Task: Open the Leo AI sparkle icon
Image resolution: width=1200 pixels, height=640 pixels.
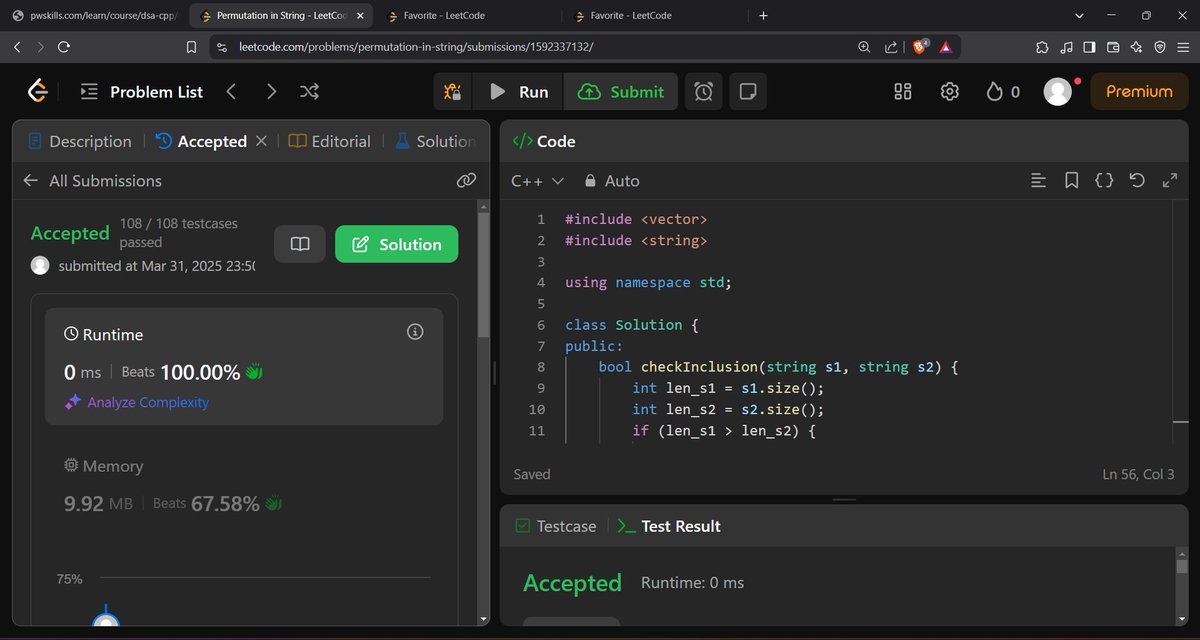Action: coord(1137,47)
